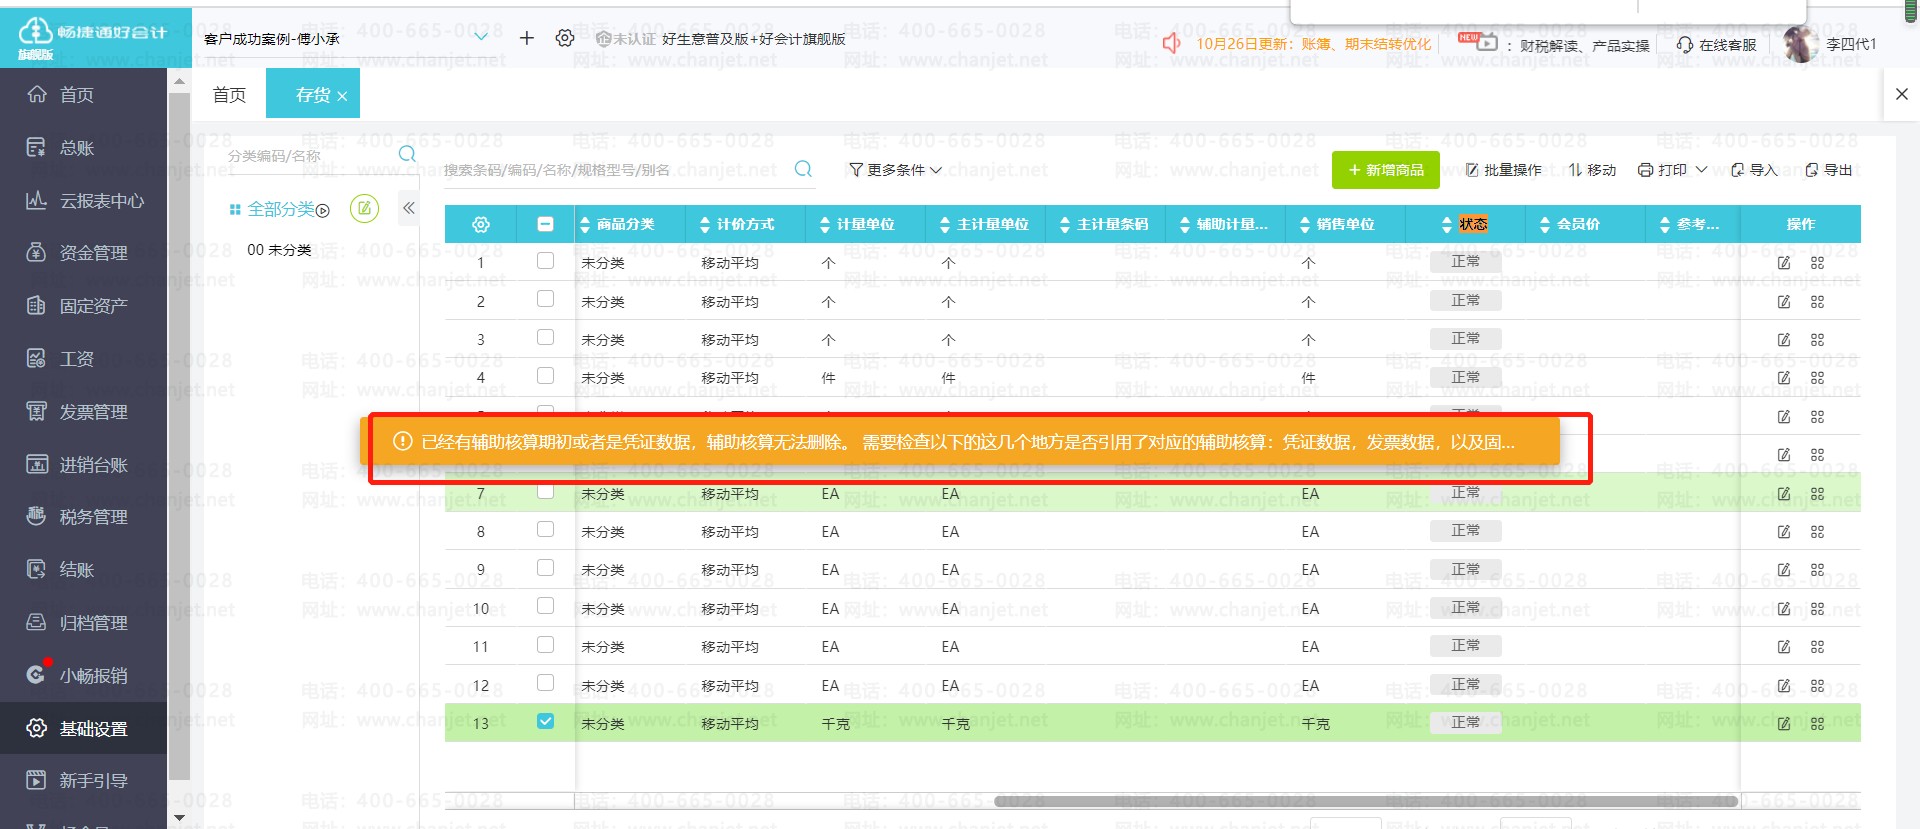
Task: Switch to the 首页 tab
Action: pos(229,95)
